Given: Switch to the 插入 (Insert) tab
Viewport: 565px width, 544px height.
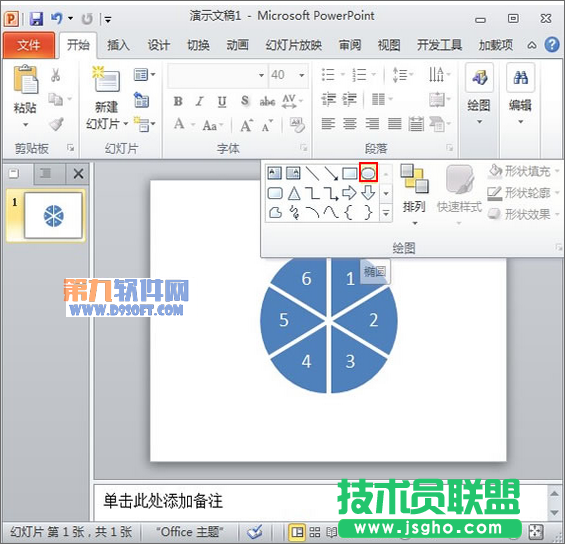Looking at the screenshot, I should pos(118,45).
